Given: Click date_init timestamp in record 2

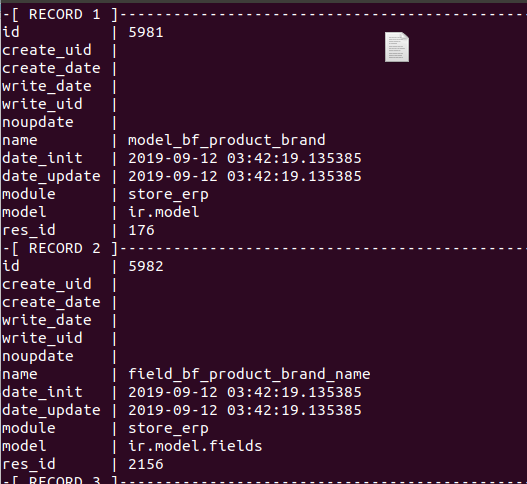Looking at the screenshot, I should [245, 392].
